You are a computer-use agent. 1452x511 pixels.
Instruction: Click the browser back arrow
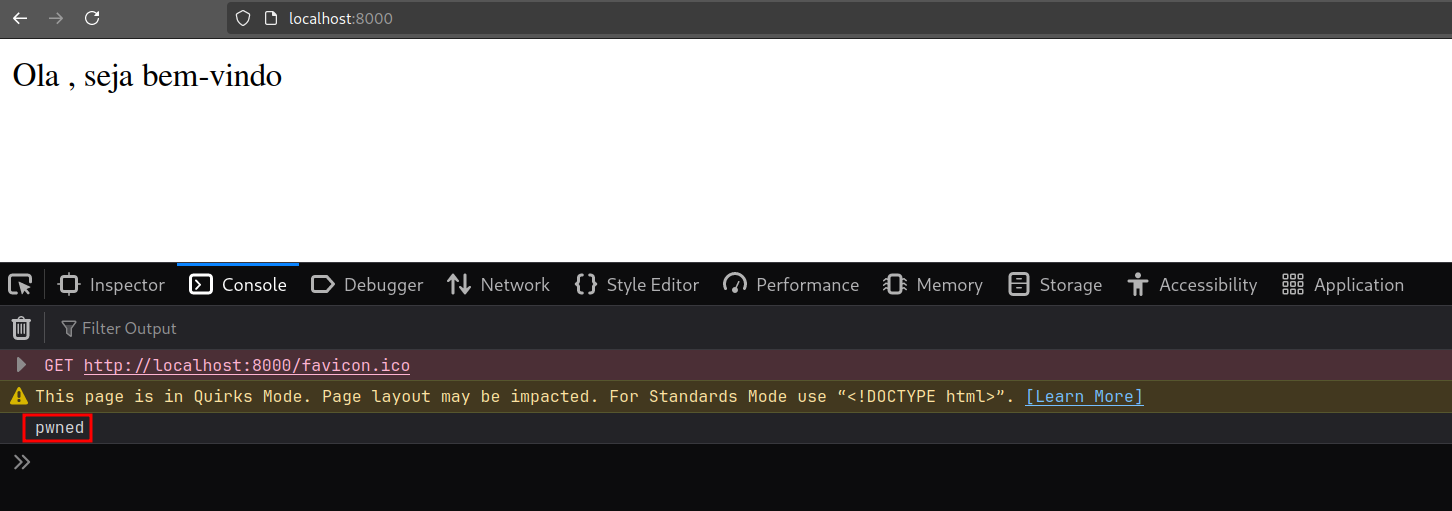(x=20, y=18)
